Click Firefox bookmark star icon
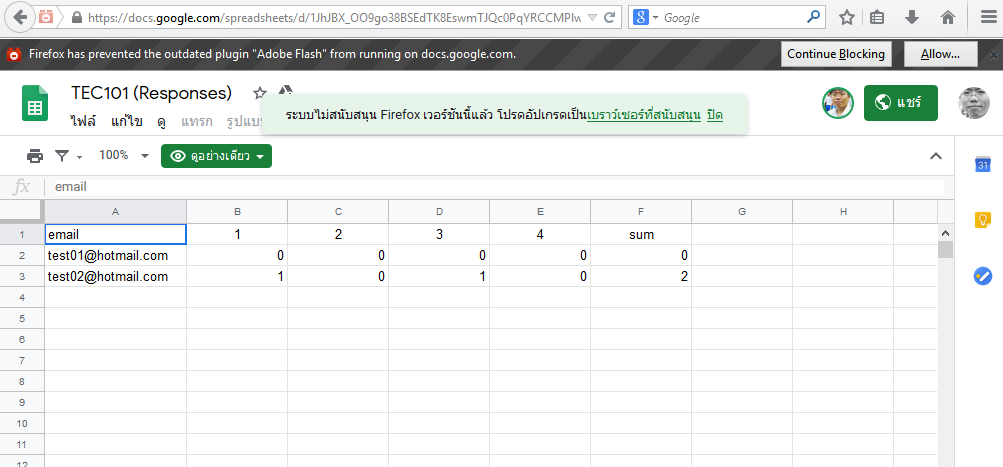The image size is (1003, 467). pos(846,17)
